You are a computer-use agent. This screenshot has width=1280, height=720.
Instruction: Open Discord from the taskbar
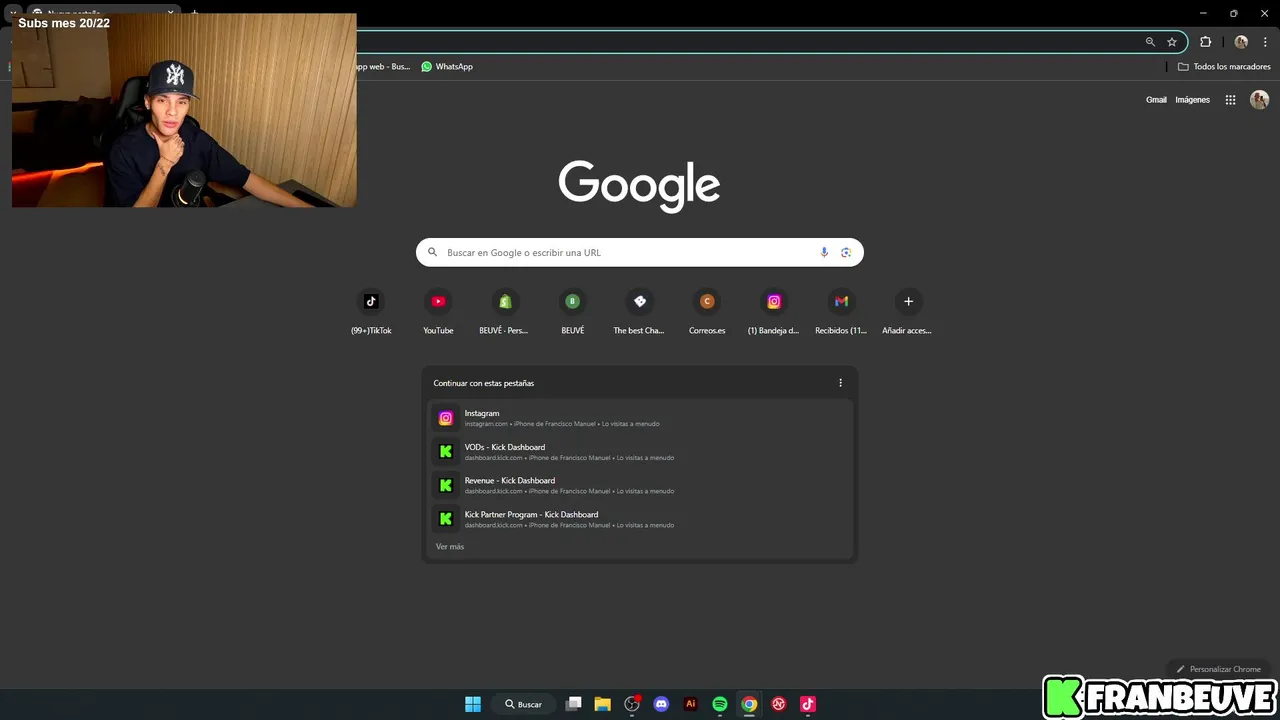661,704
